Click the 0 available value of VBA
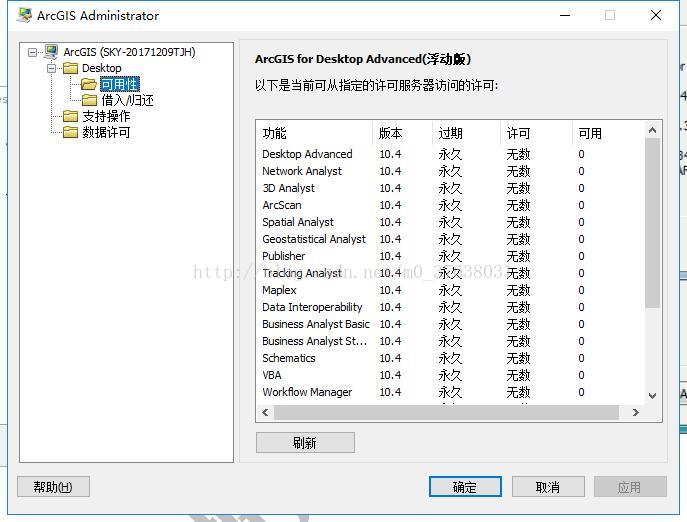The width and height of the screenshot is (687, 522). coord(581,375)
